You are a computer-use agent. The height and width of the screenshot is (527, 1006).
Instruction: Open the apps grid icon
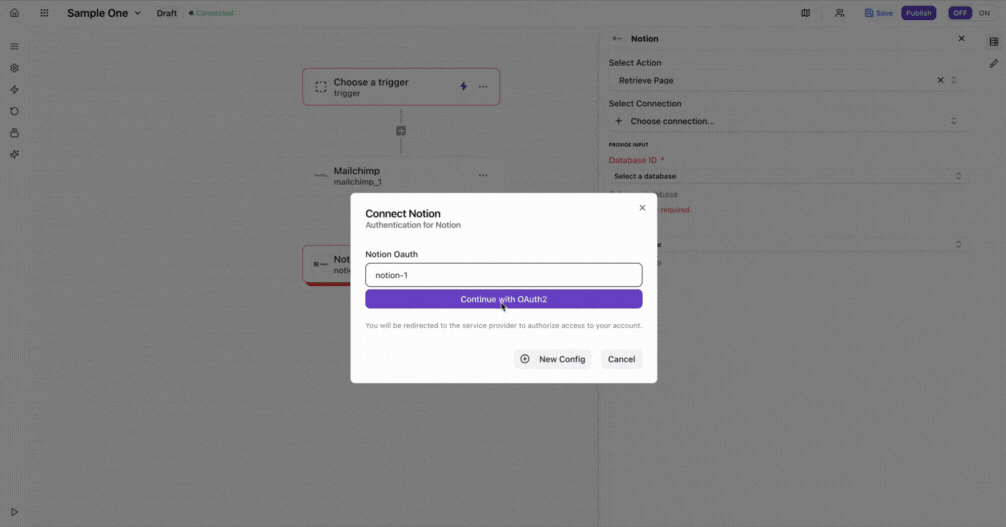(44, 13)
